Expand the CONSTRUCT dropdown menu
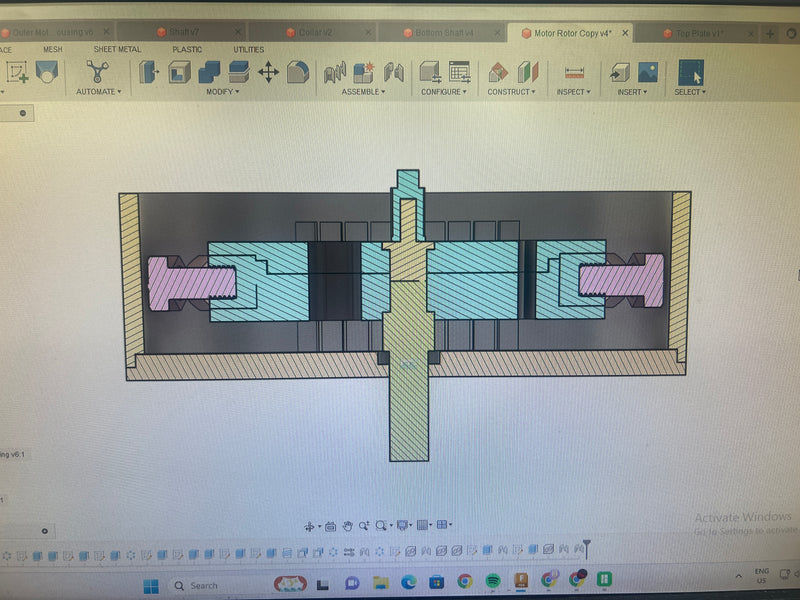The height and width of the screenshot is (600, 800). [x=511, y=92]
